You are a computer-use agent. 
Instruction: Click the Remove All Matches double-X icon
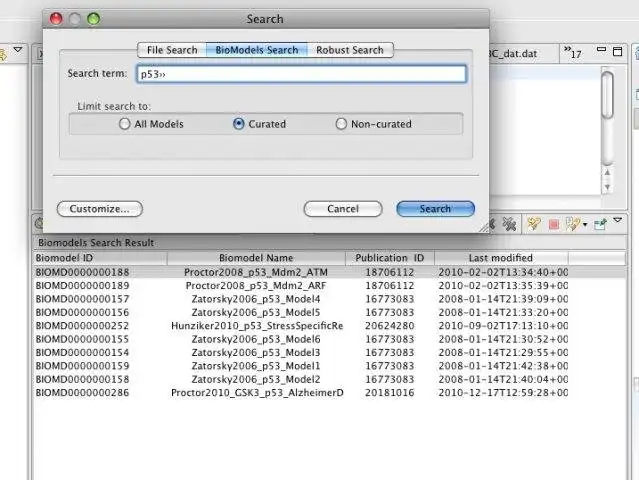pyautogui.click(x=509, y=224)
